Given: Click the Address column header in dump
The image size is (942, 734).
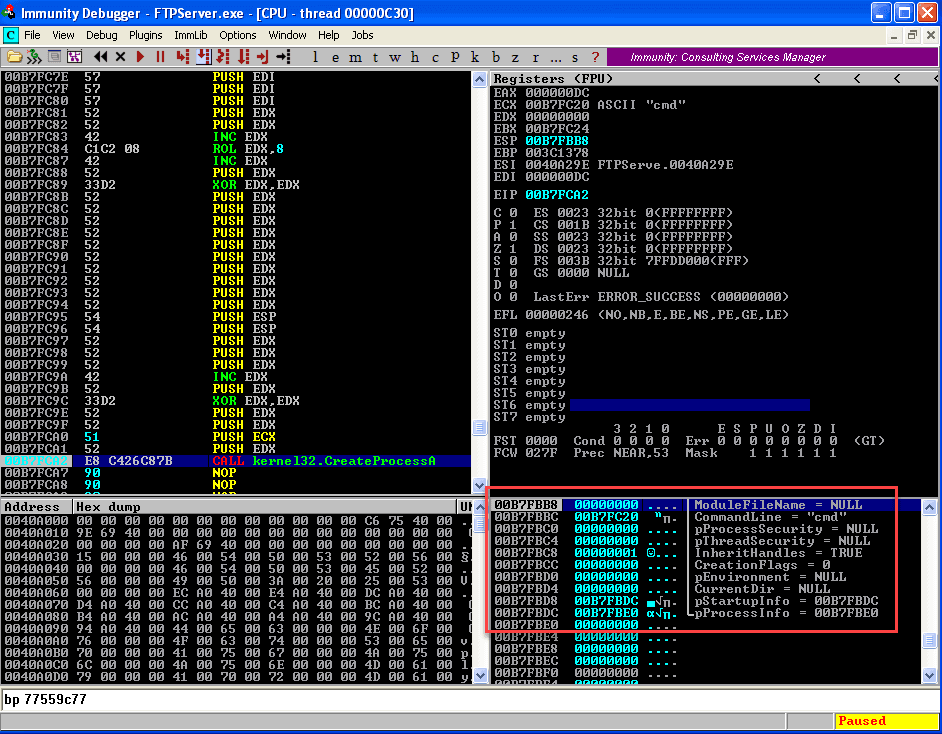Looking at the screenshot, I should [x=37, y=507].
